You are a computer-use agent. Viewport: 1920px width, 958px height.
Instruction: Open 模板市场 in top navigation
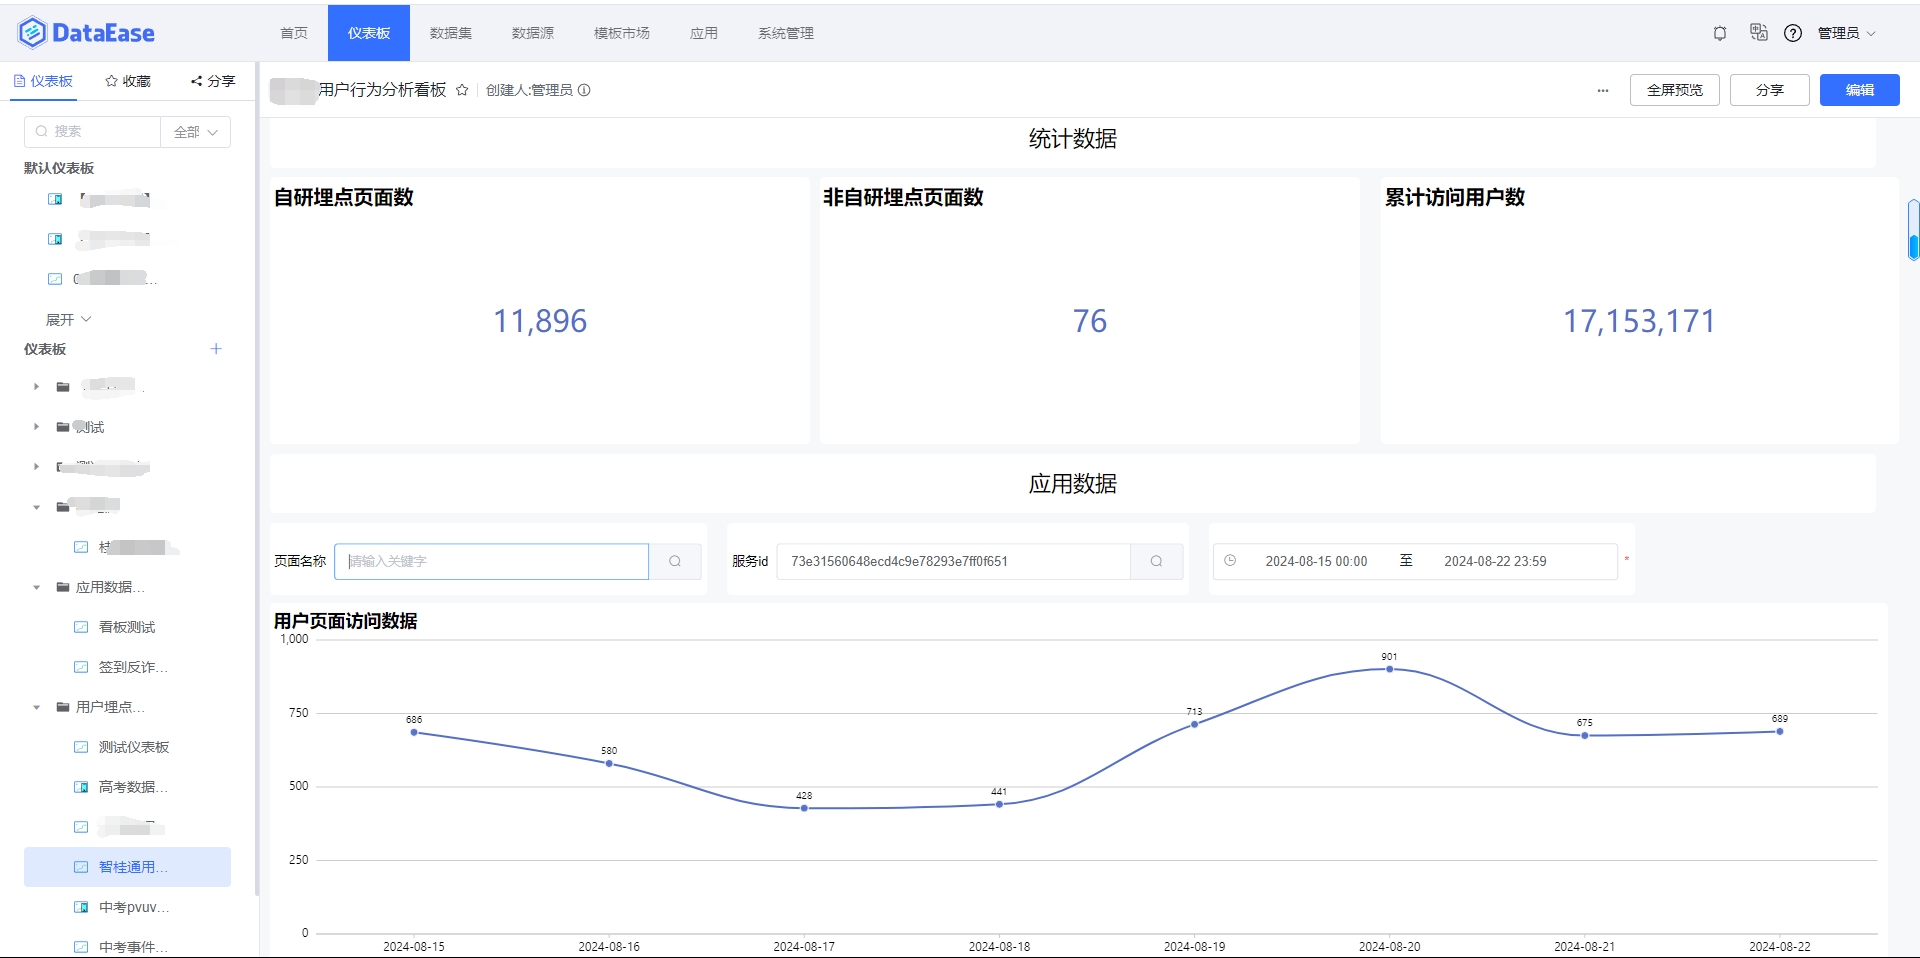click(x=622, y=33)
